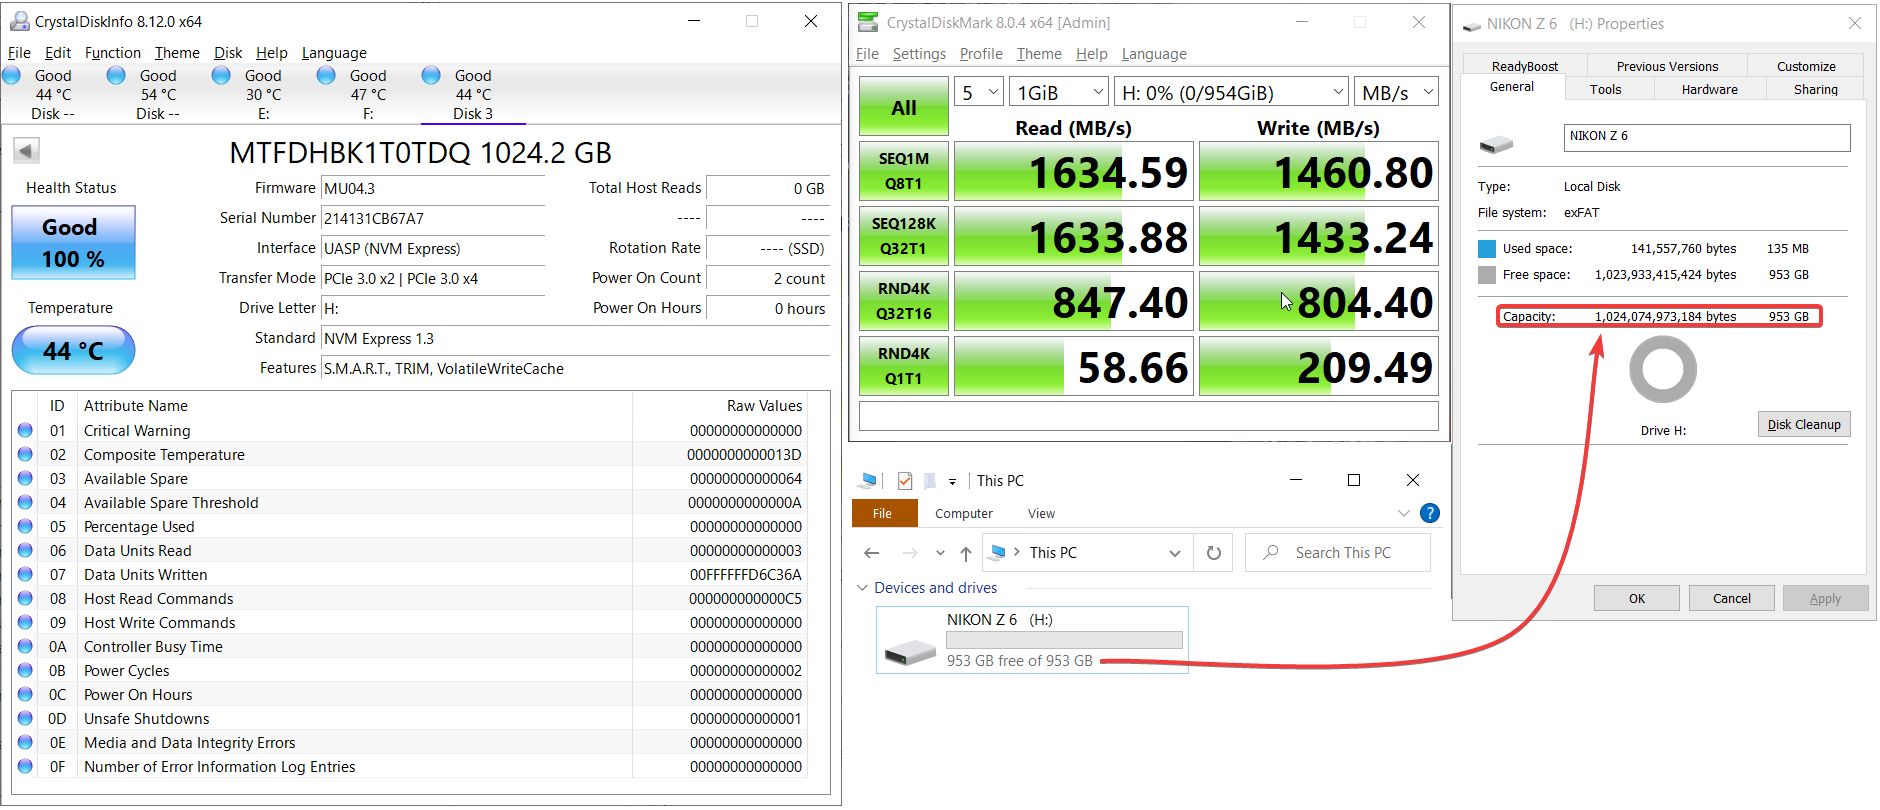Open the test count dropdown showing 5
Image resolution: width=1880 pixels, height=810 pixels.
[978, 93]
